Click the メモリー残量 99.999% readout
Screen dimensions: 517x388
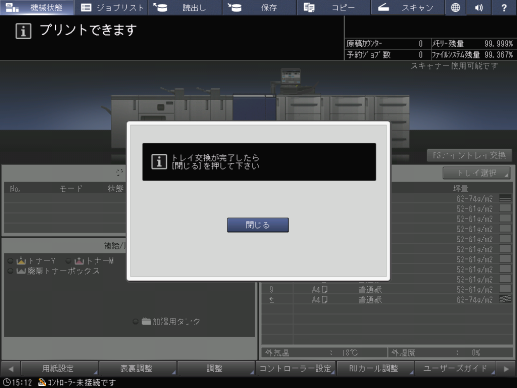coord(472,44)
